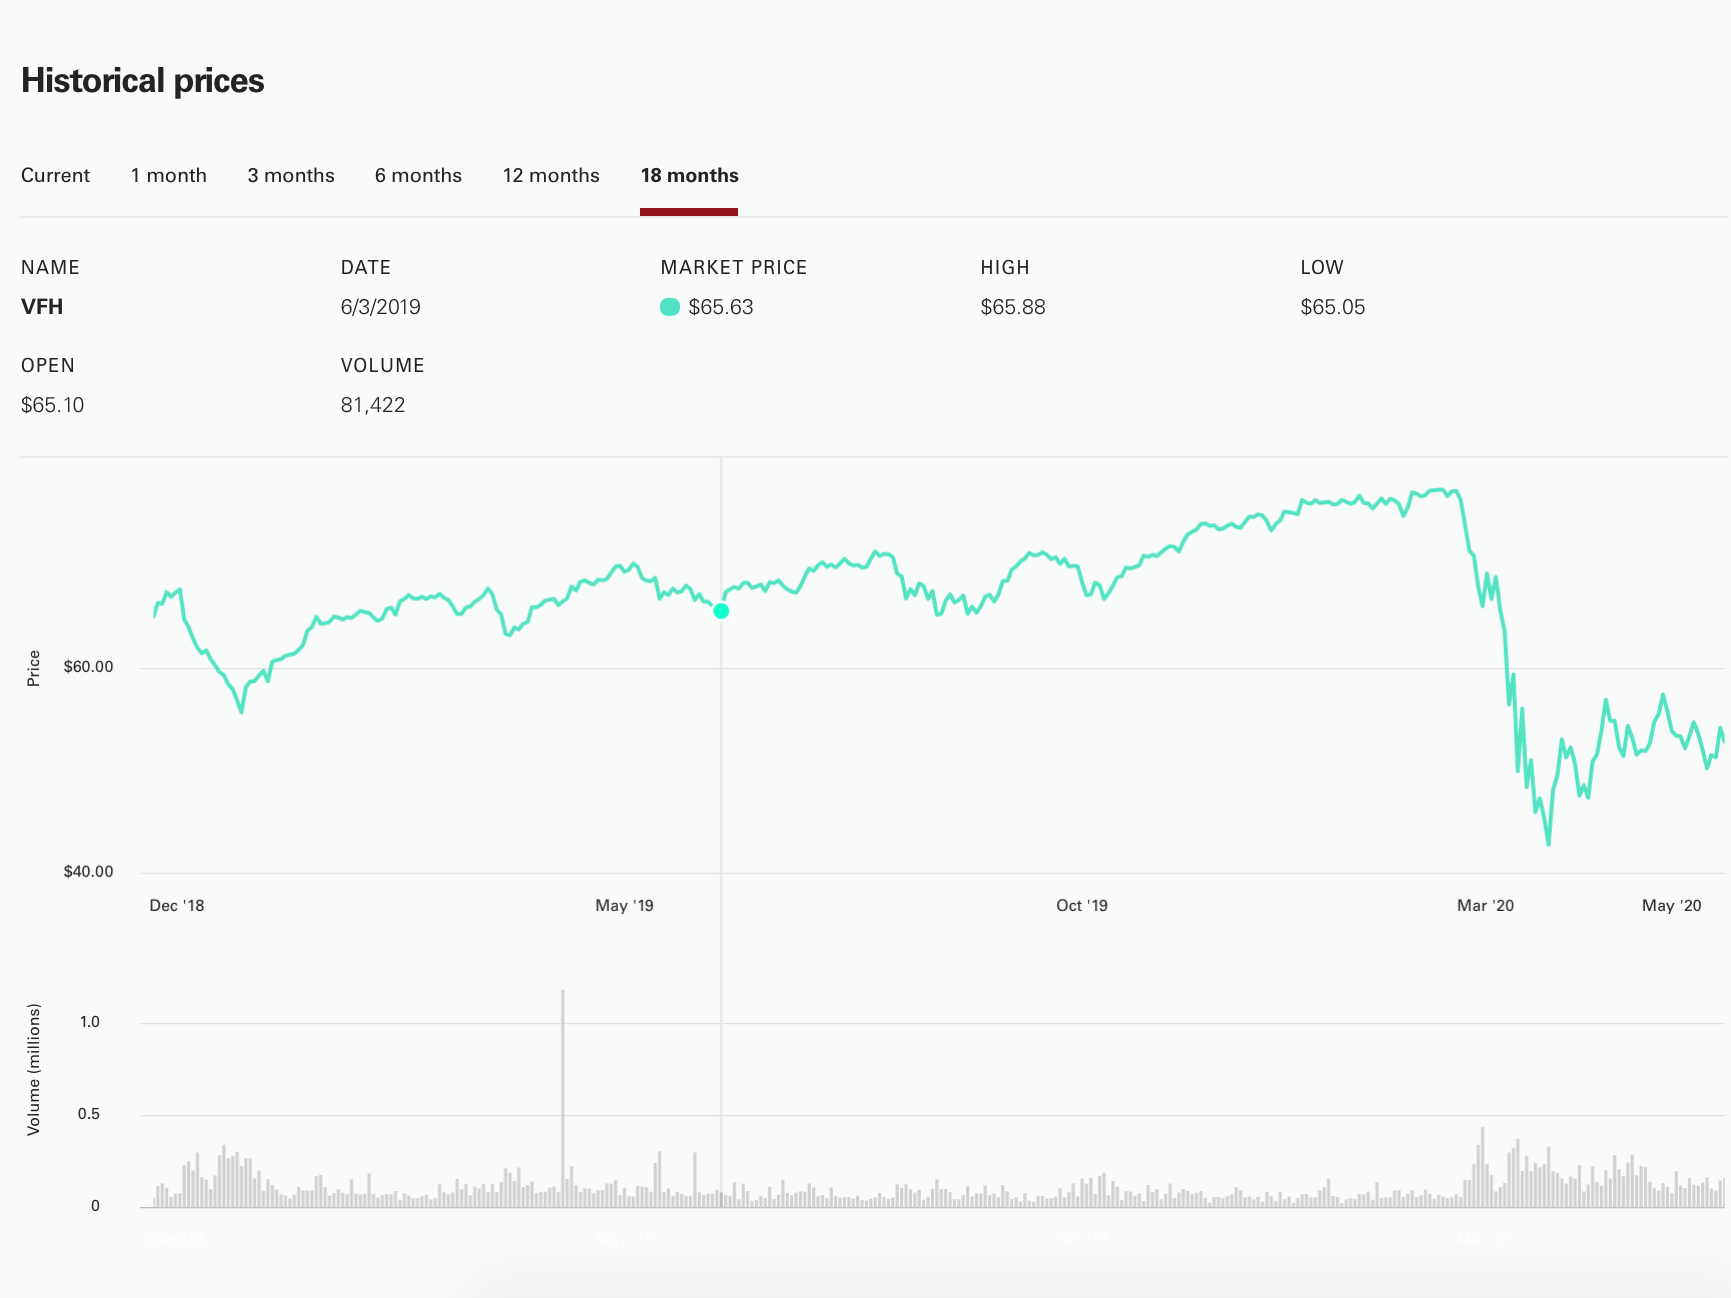Image resolution: width=1731 pixels, height=1298 pixels.
Task: Click the $60.00 price axis label
Action: point(88,667)
